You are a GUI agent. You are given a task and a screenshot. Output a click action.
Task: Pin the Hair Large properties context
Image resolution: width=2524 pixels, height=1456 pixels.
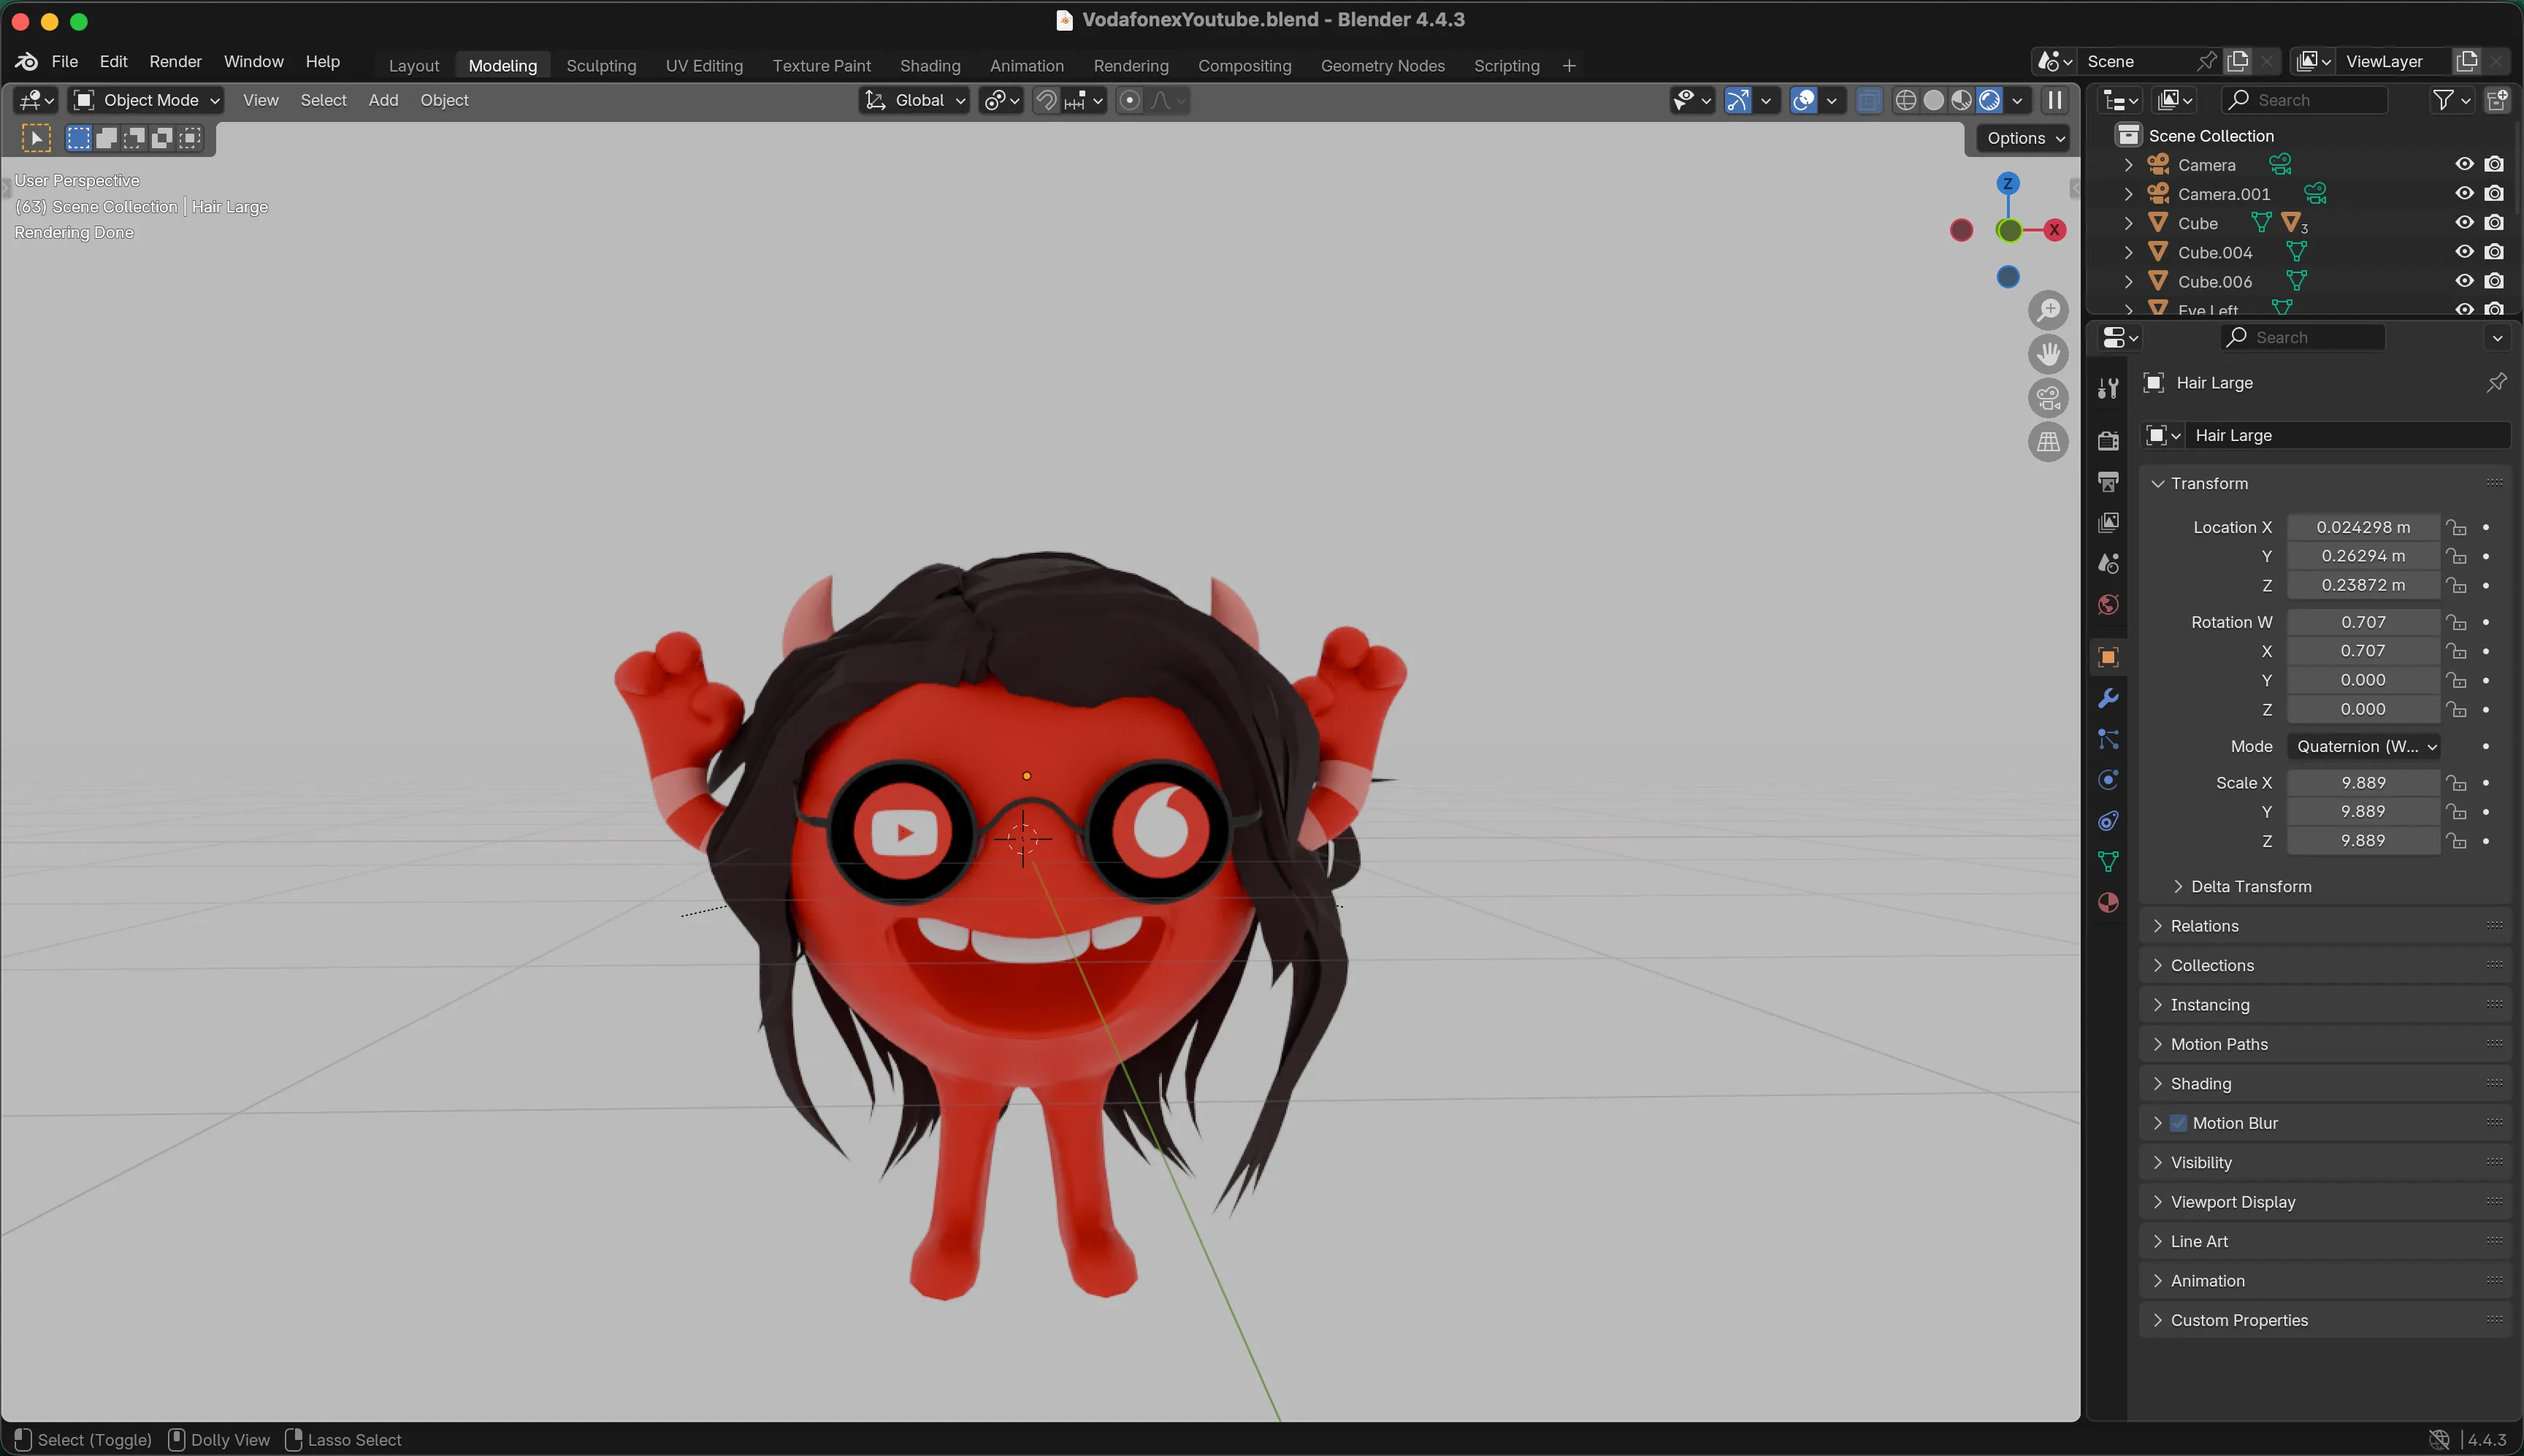pyautogui.click(x=2496, y=383)
